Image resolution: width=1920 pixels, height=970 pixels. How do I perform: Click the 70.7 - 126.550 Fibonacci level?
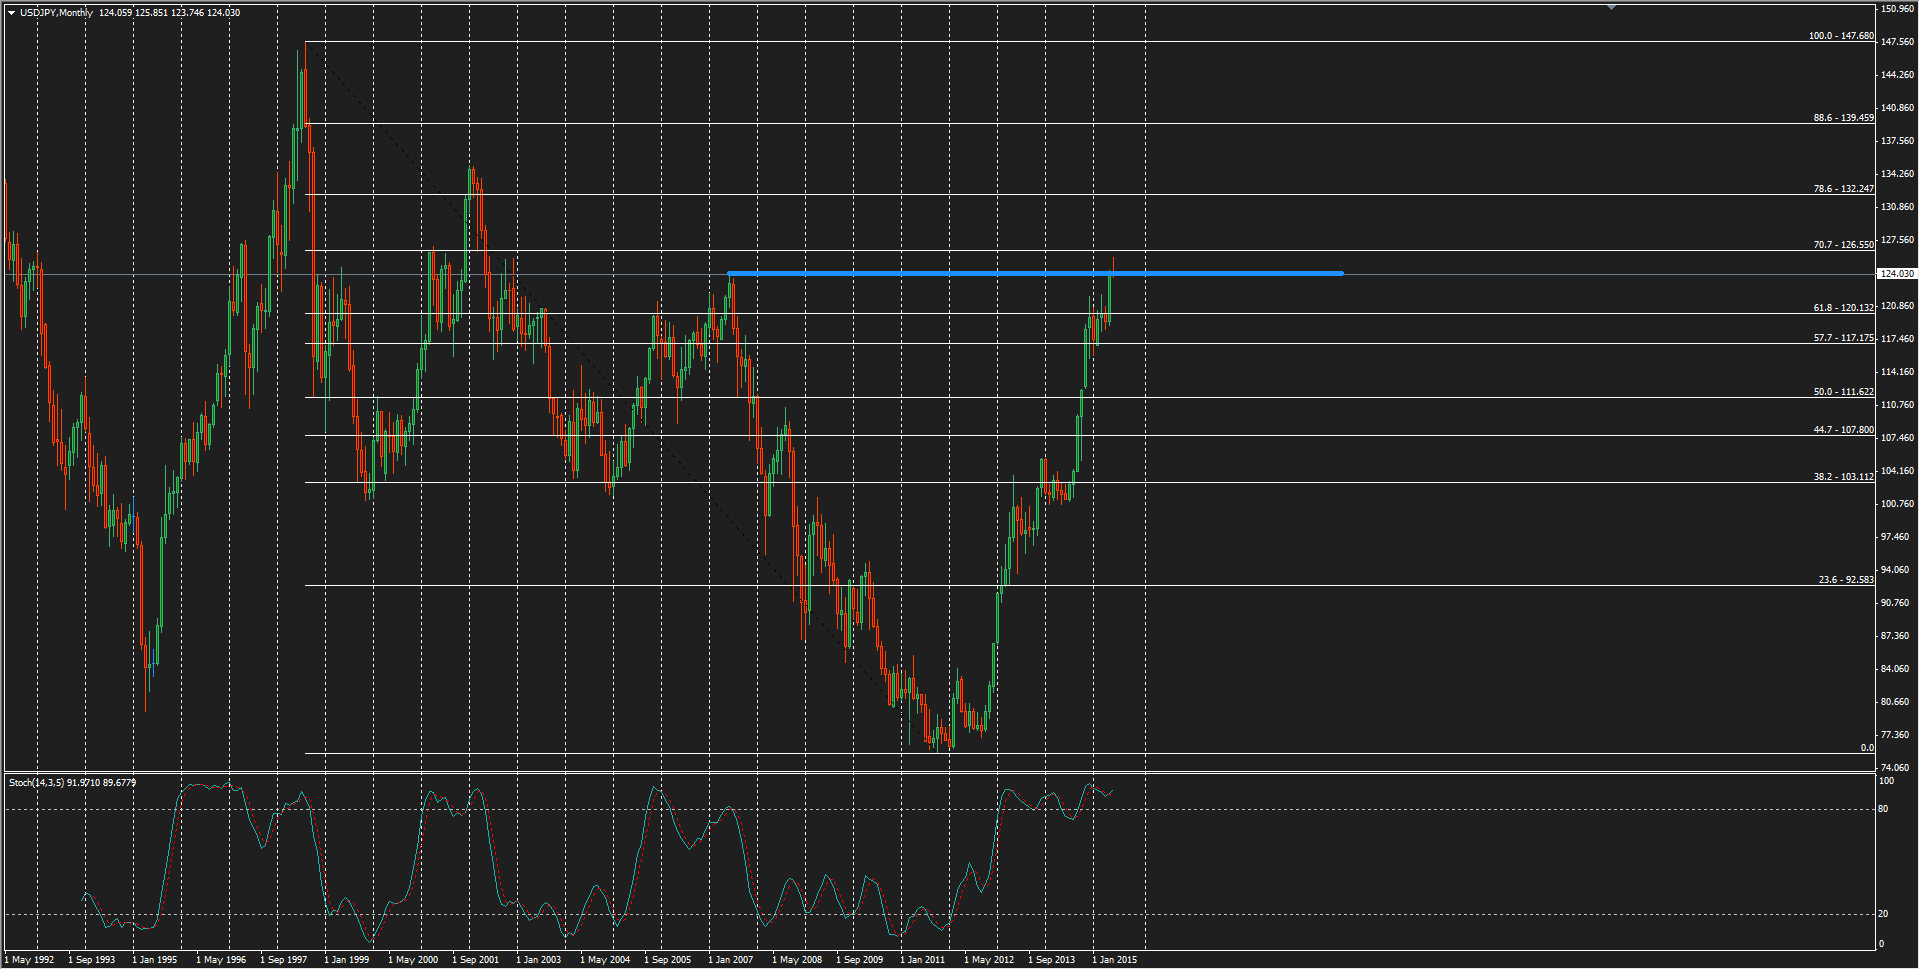click(1843, 245)
